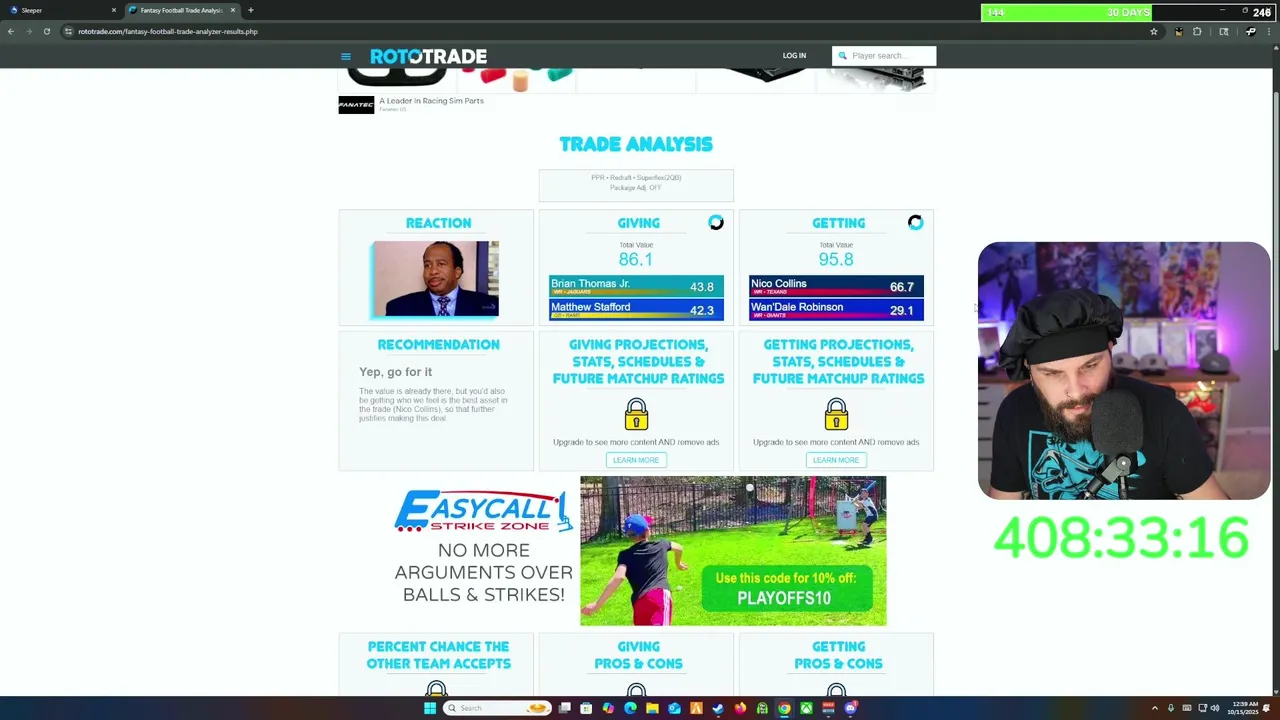This screenshot has width=1280, height=720.
Task: Bookmark this page with star icon
Action: pos(1153,31)
